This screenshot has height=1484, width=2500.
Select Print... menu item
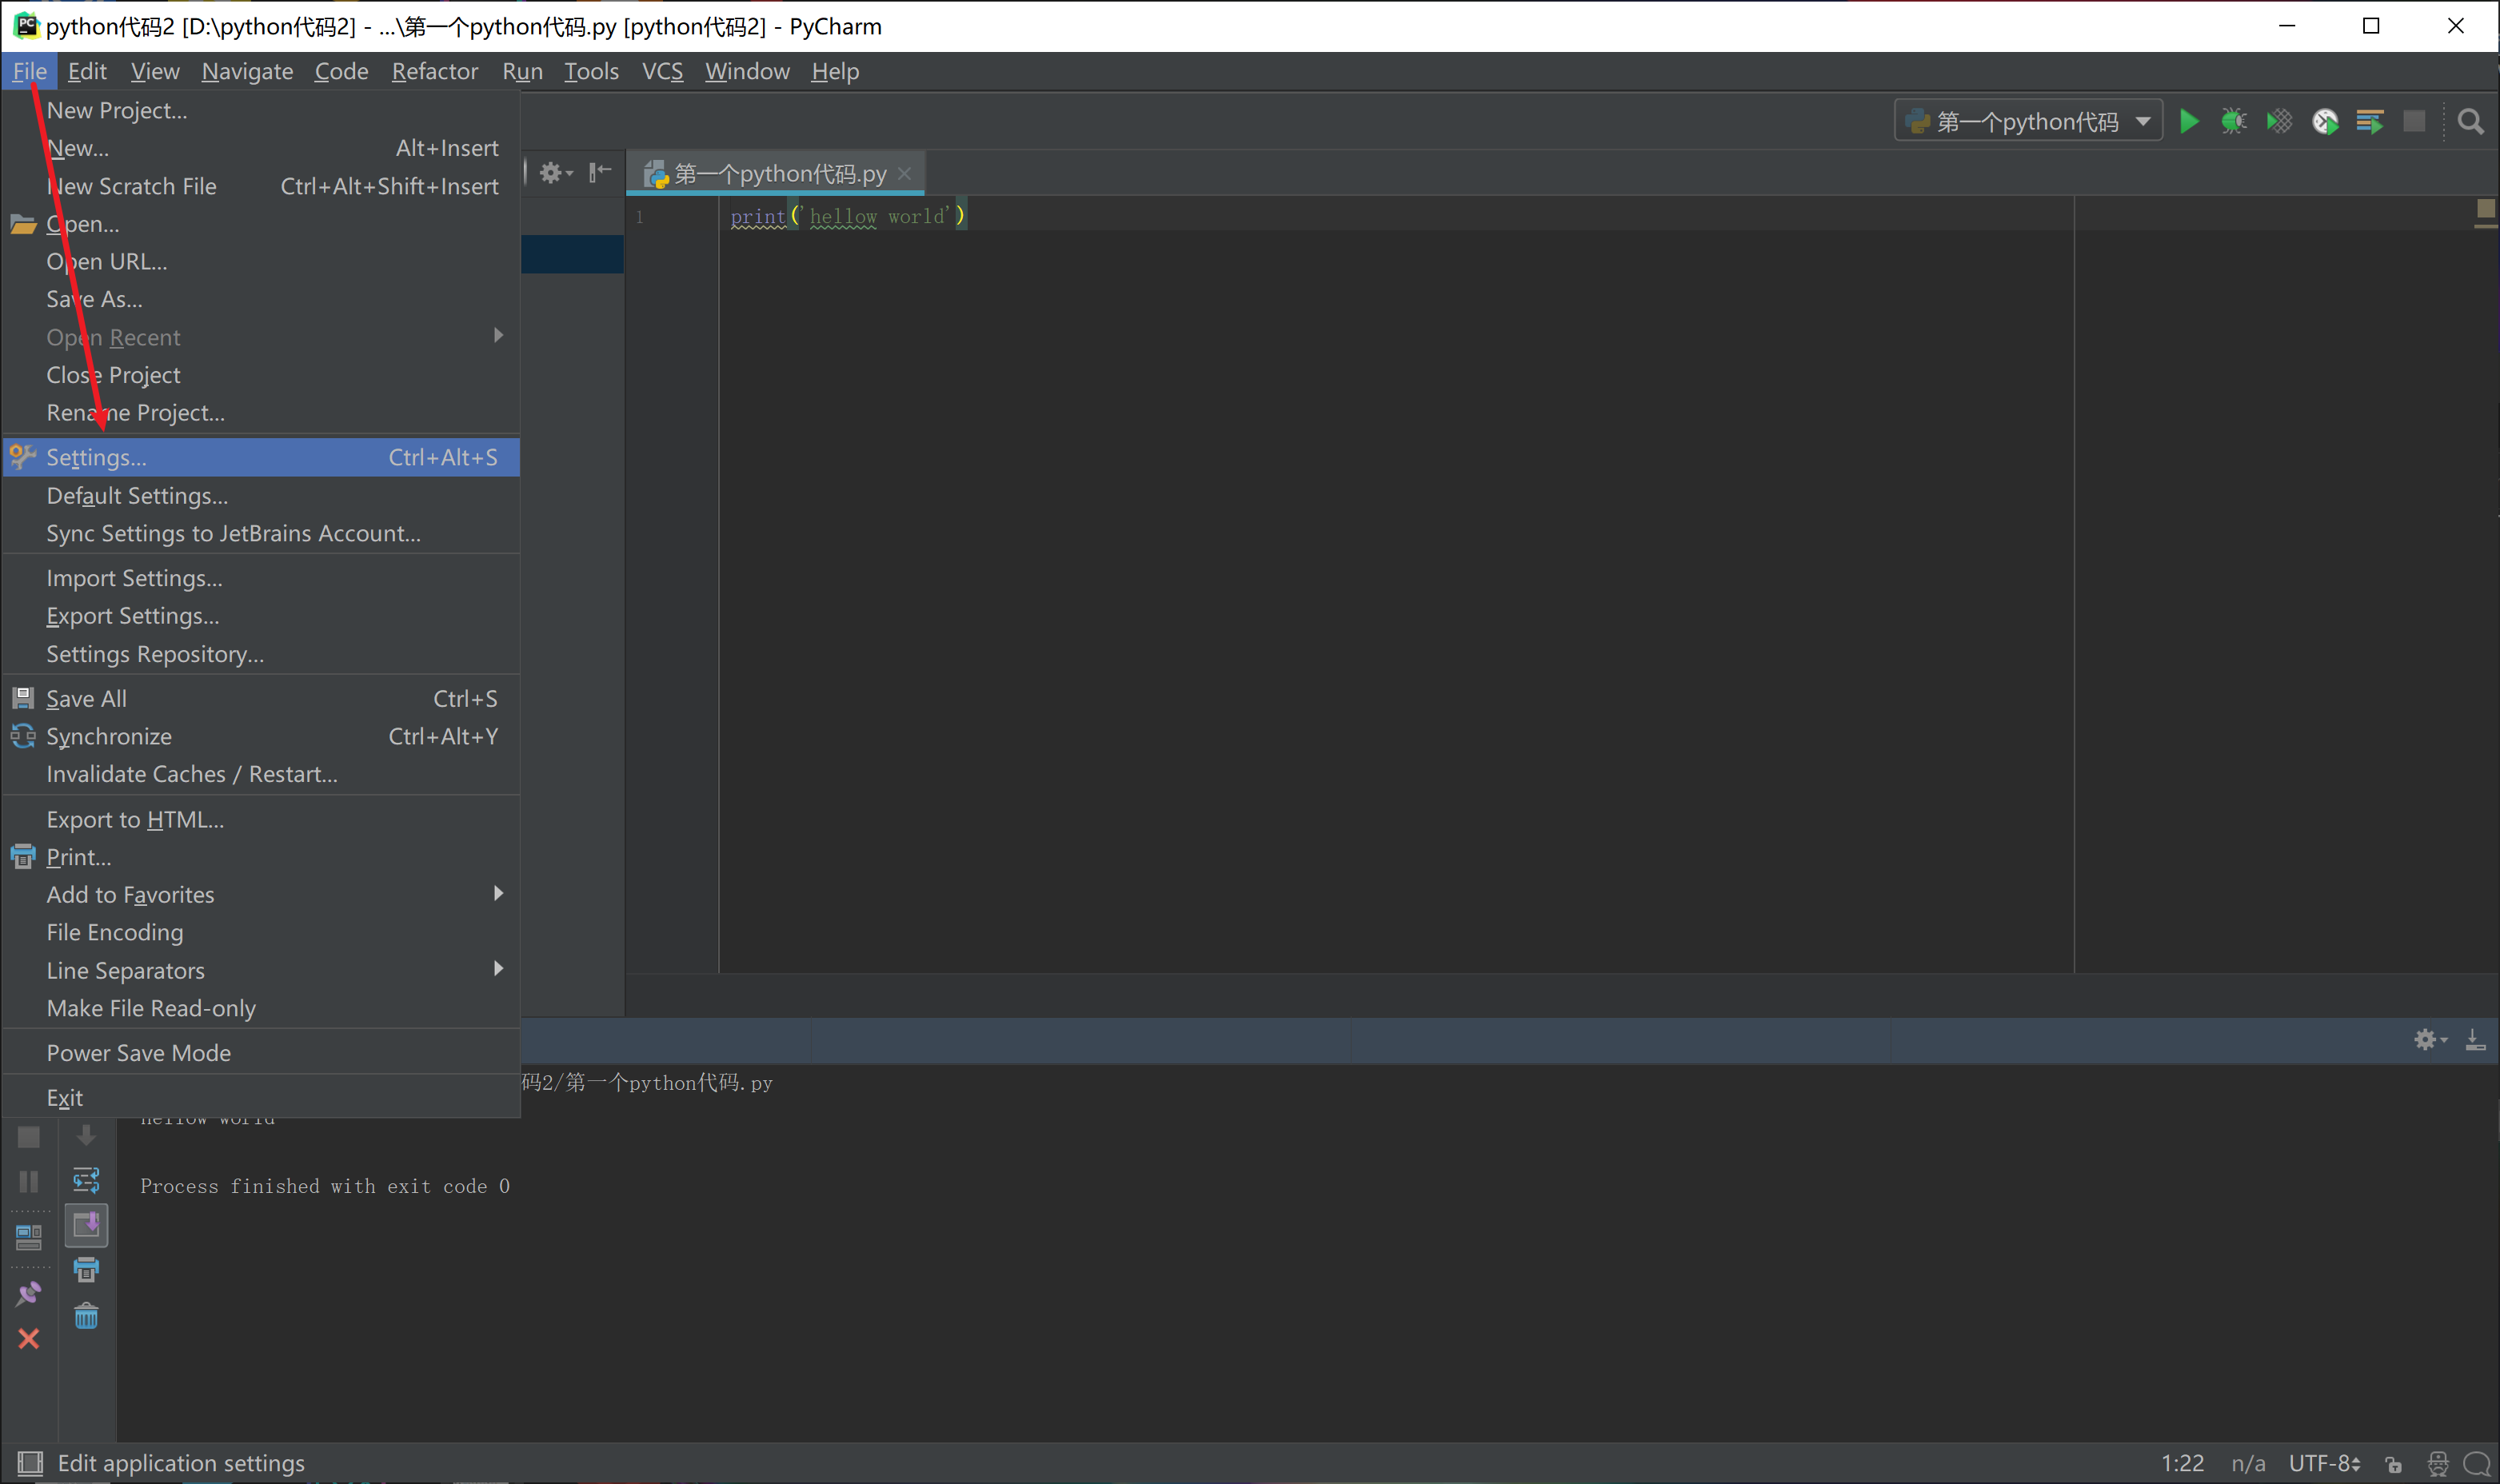tap(262, 857)
